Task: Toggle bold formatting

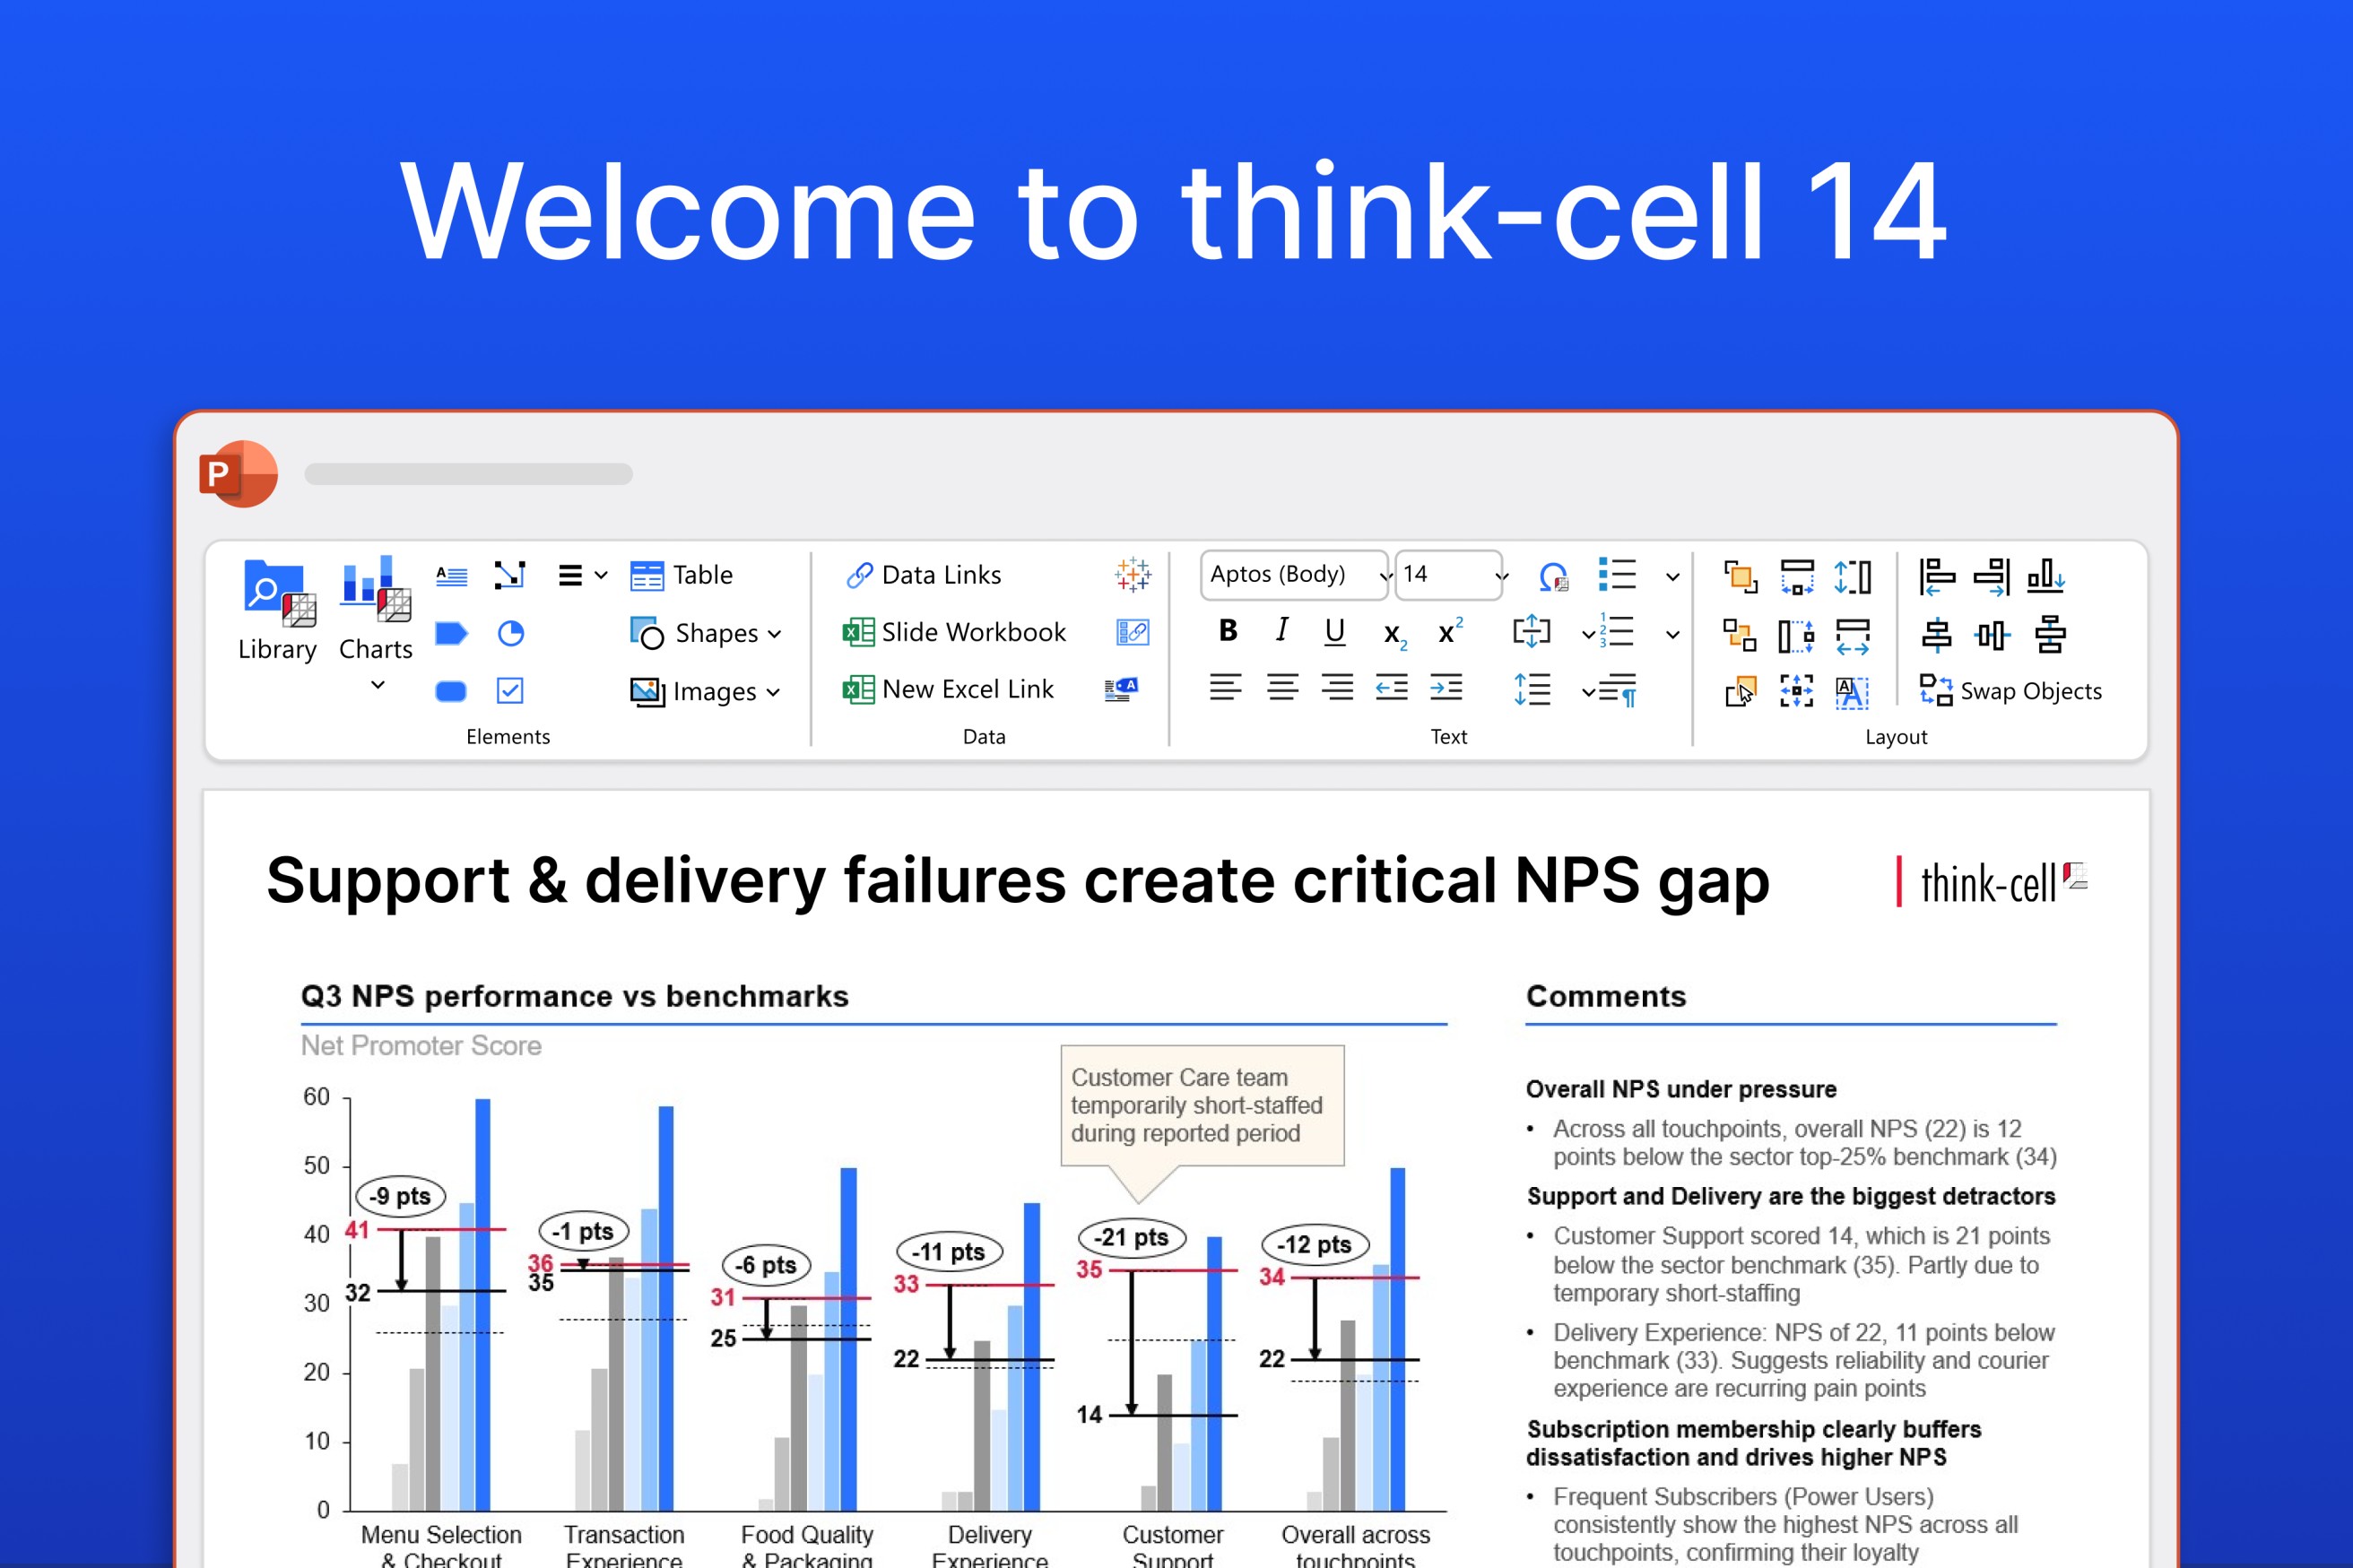Action: tap(1228, 630)
